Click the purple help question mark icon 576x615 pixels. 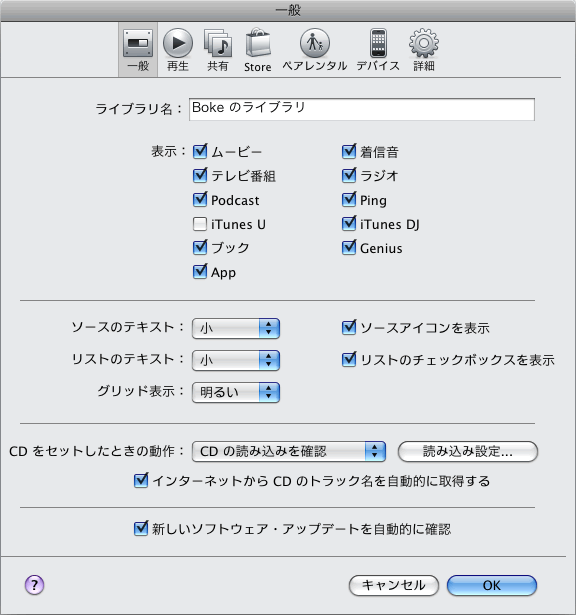(35, 585)
